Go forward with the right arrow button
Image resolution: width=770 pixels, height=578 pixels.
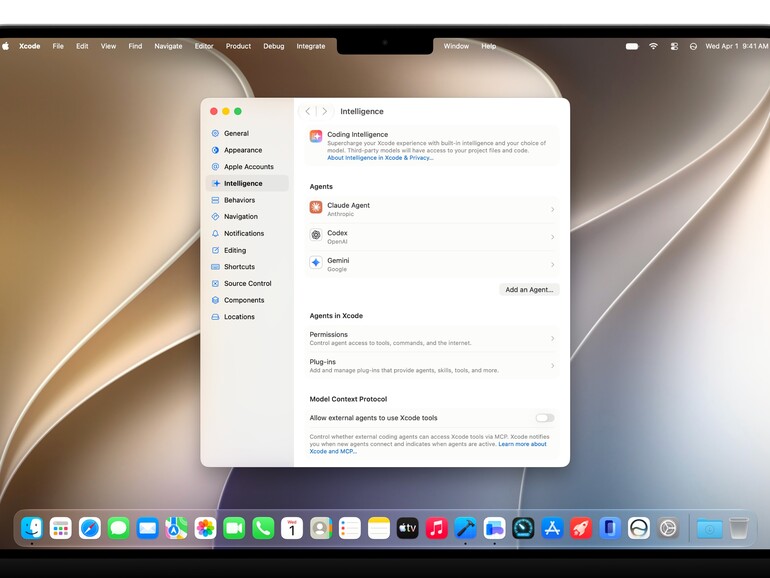[x=325, y=111]
